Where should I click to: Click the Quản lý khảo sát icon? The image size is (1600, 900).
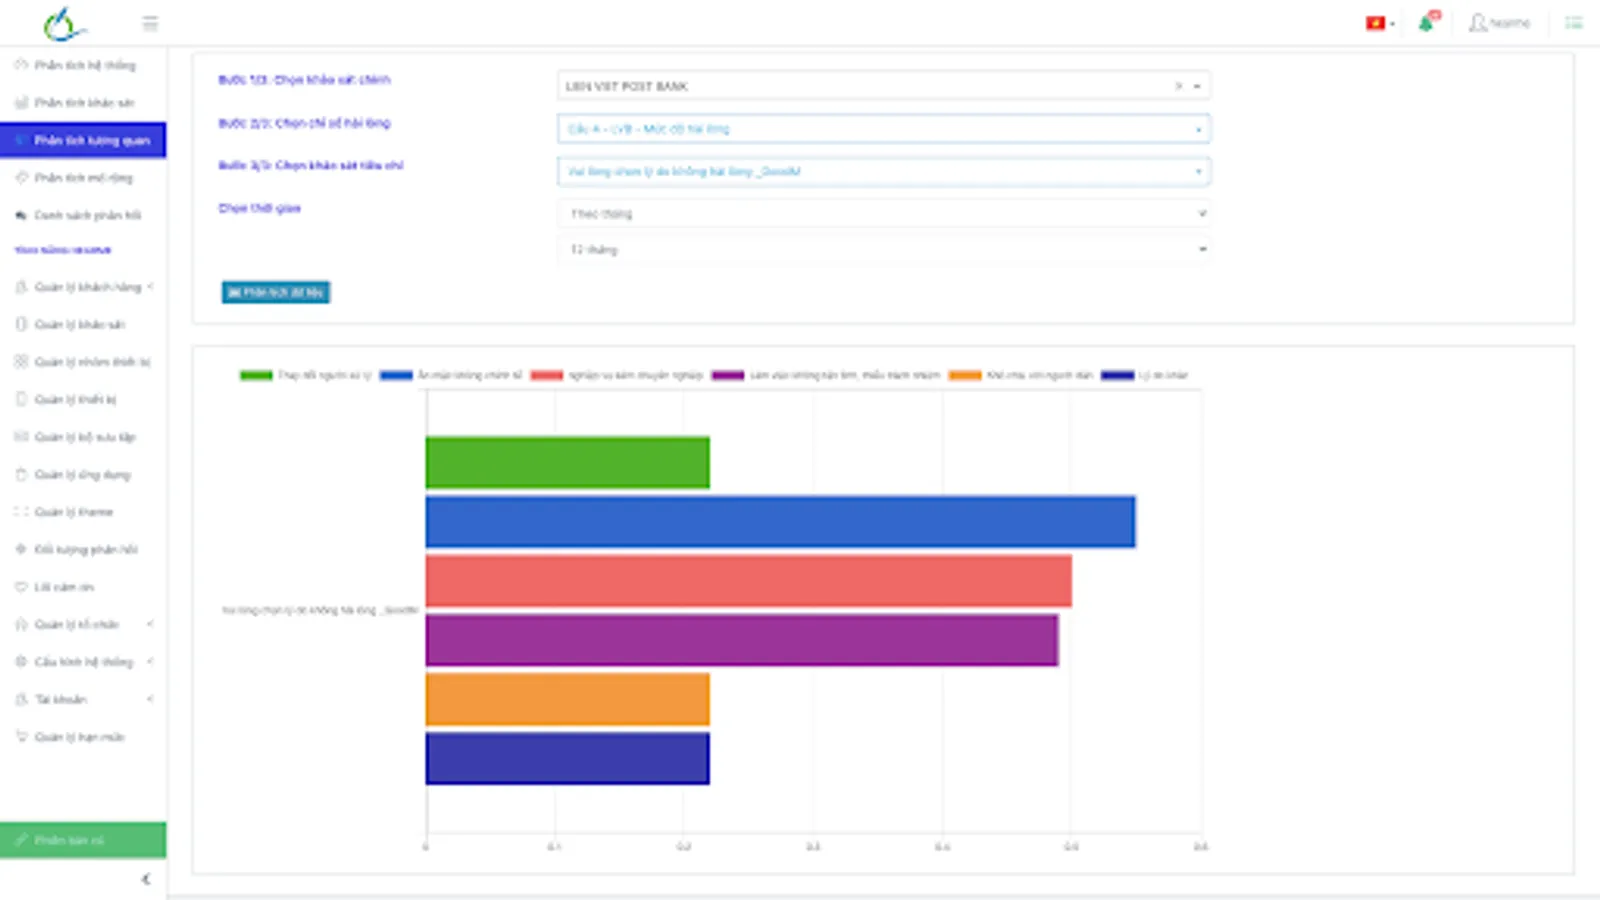click(21, 324)
